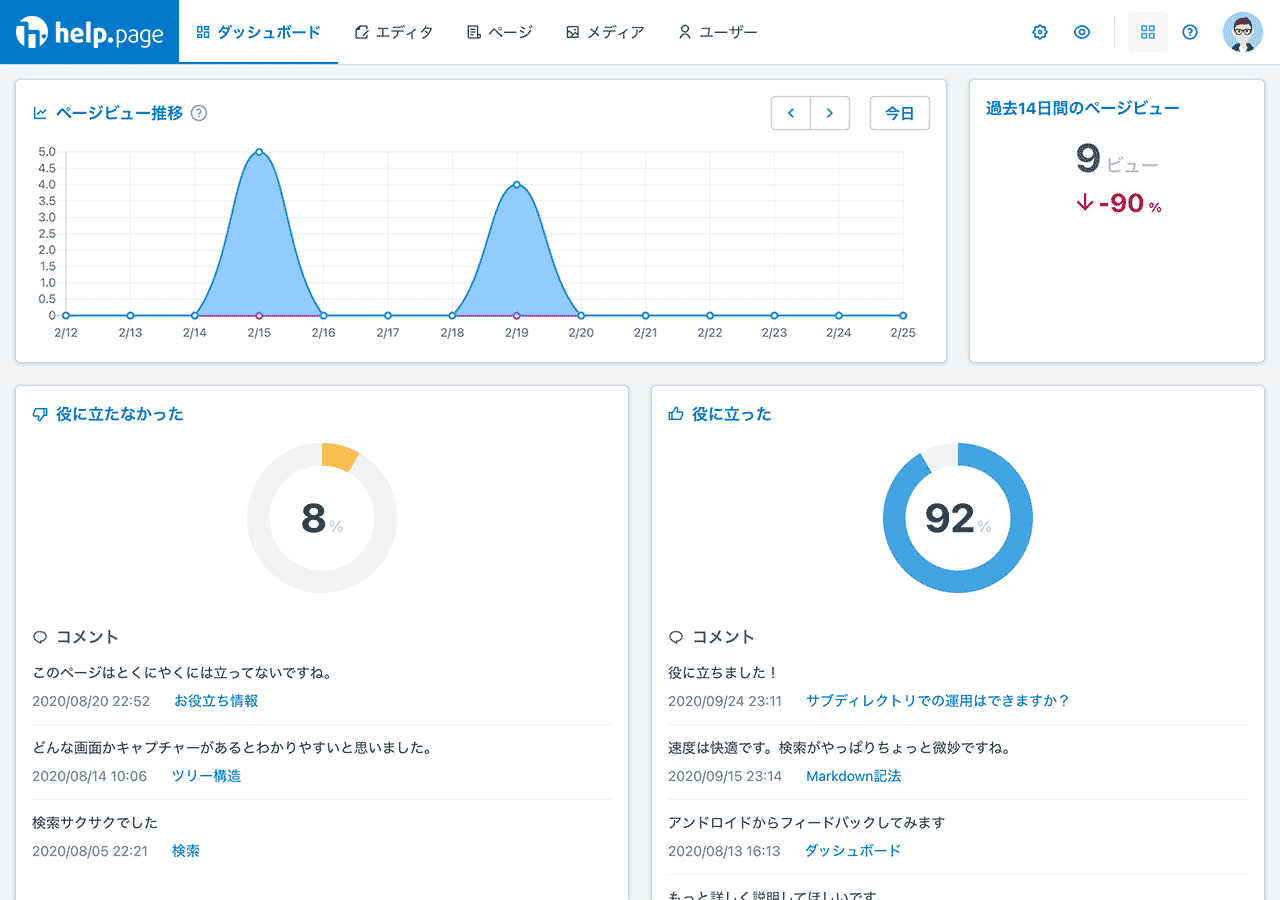1280x900 pixels.
Task: Click the help.page logo
Action: 90,32
